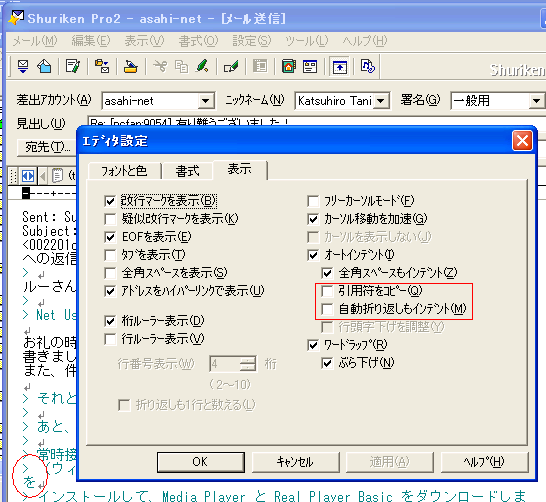Open the 署名 一般用 dropdown

(x=536, y=101)
